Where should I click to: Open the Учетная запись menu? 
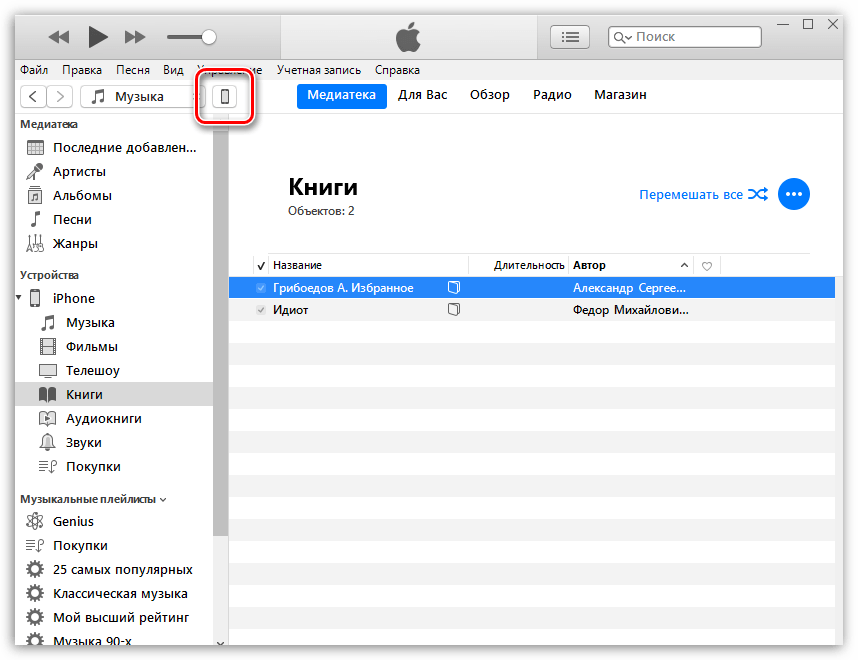pos(318,70)
